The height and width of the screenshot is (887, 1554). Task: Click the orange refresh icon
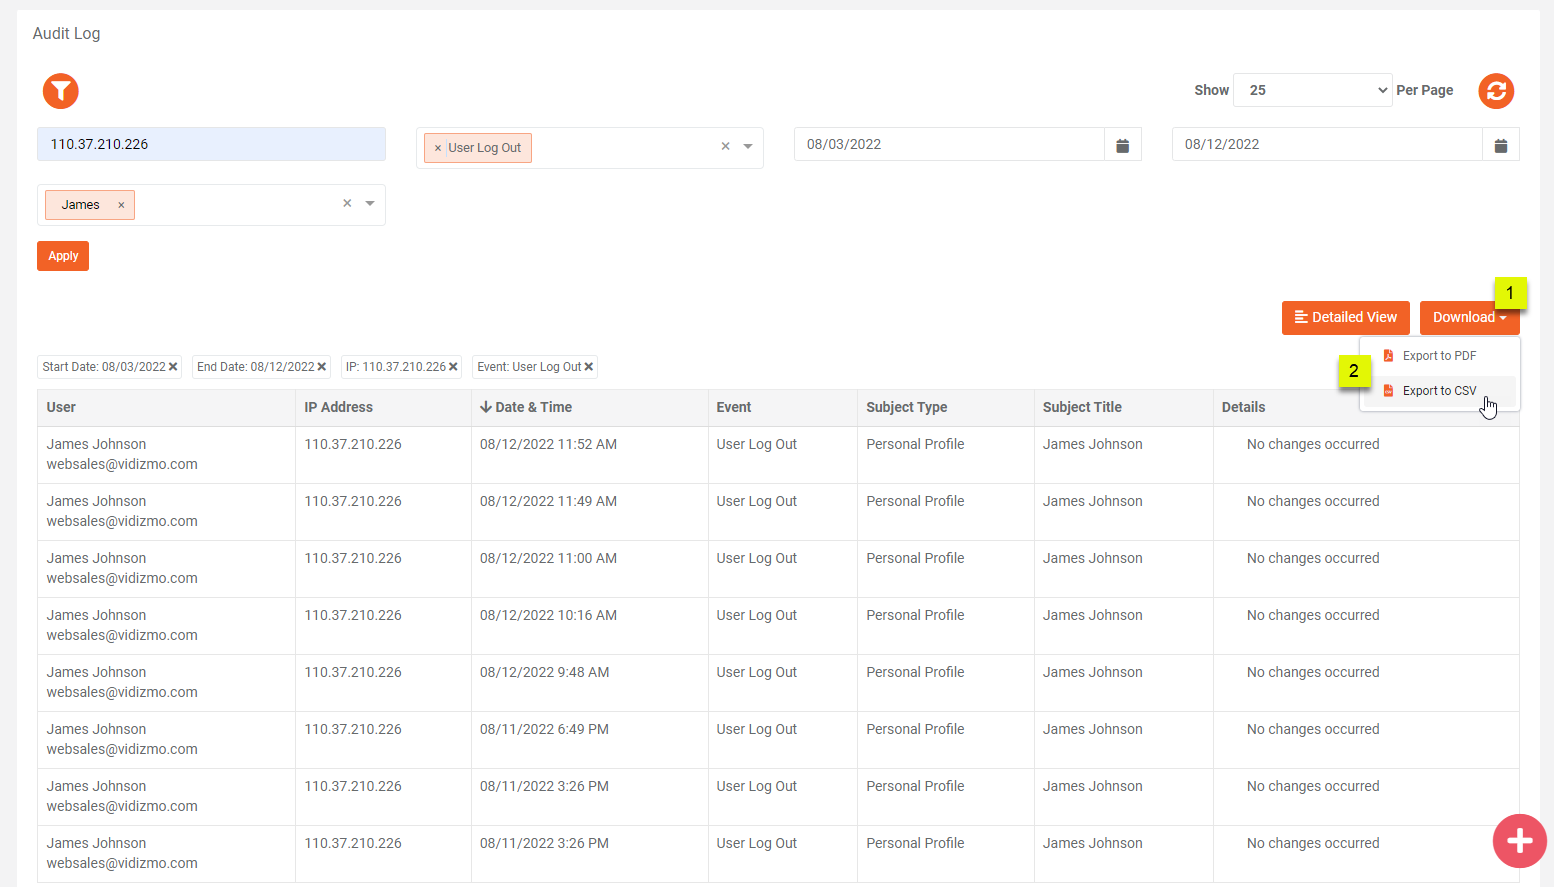tap(1496, 91)
